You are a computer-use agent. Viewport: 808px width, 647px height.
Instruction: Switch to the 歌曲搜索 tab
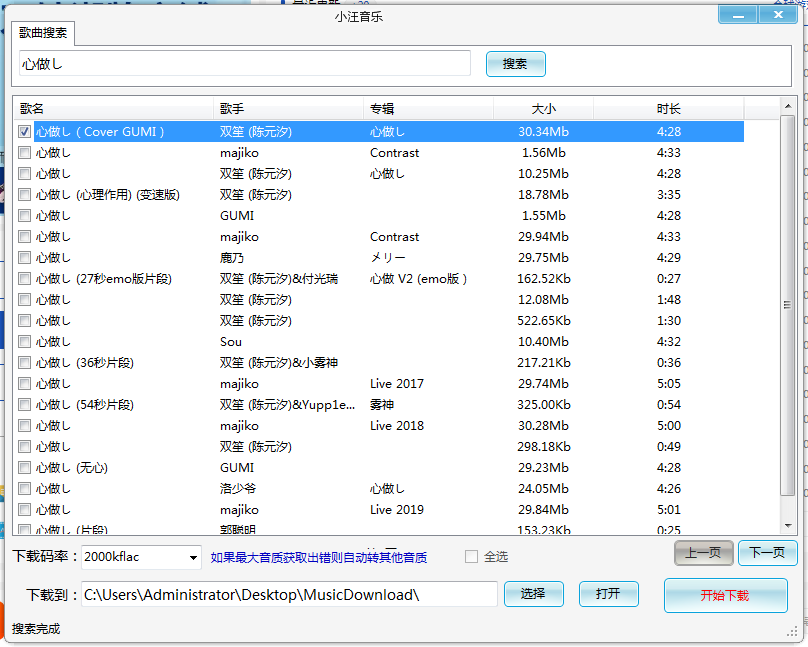[44, 33]
